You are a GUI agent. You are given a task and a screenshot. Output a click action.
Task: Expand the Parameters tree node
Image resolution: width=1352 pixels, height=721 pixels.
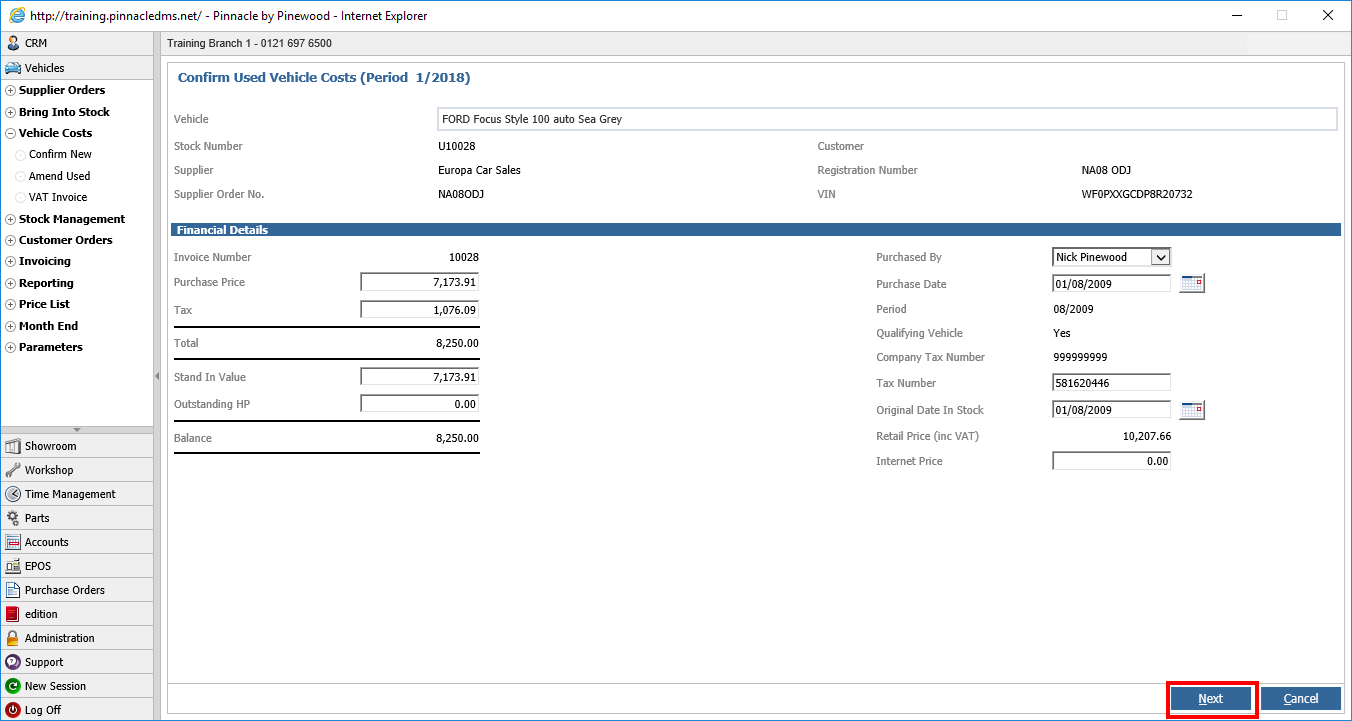point(11,348)
